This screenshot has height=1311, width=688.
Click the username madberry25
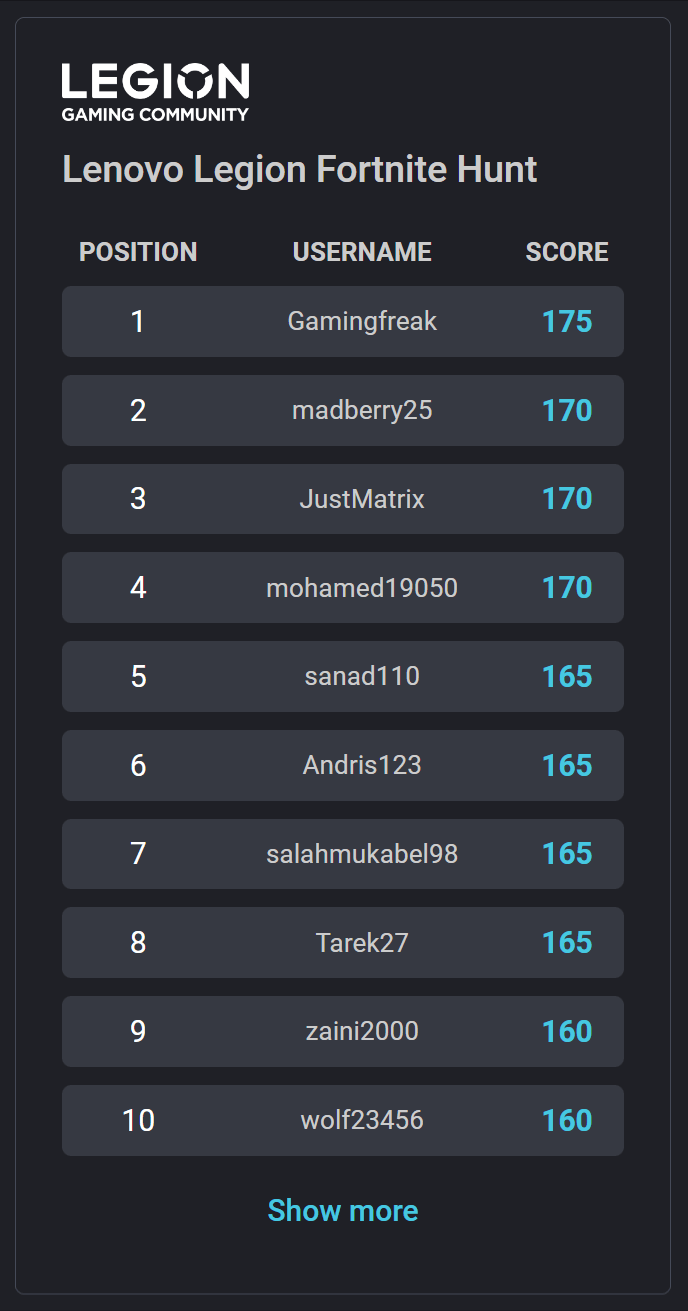(x=362, y=410)
